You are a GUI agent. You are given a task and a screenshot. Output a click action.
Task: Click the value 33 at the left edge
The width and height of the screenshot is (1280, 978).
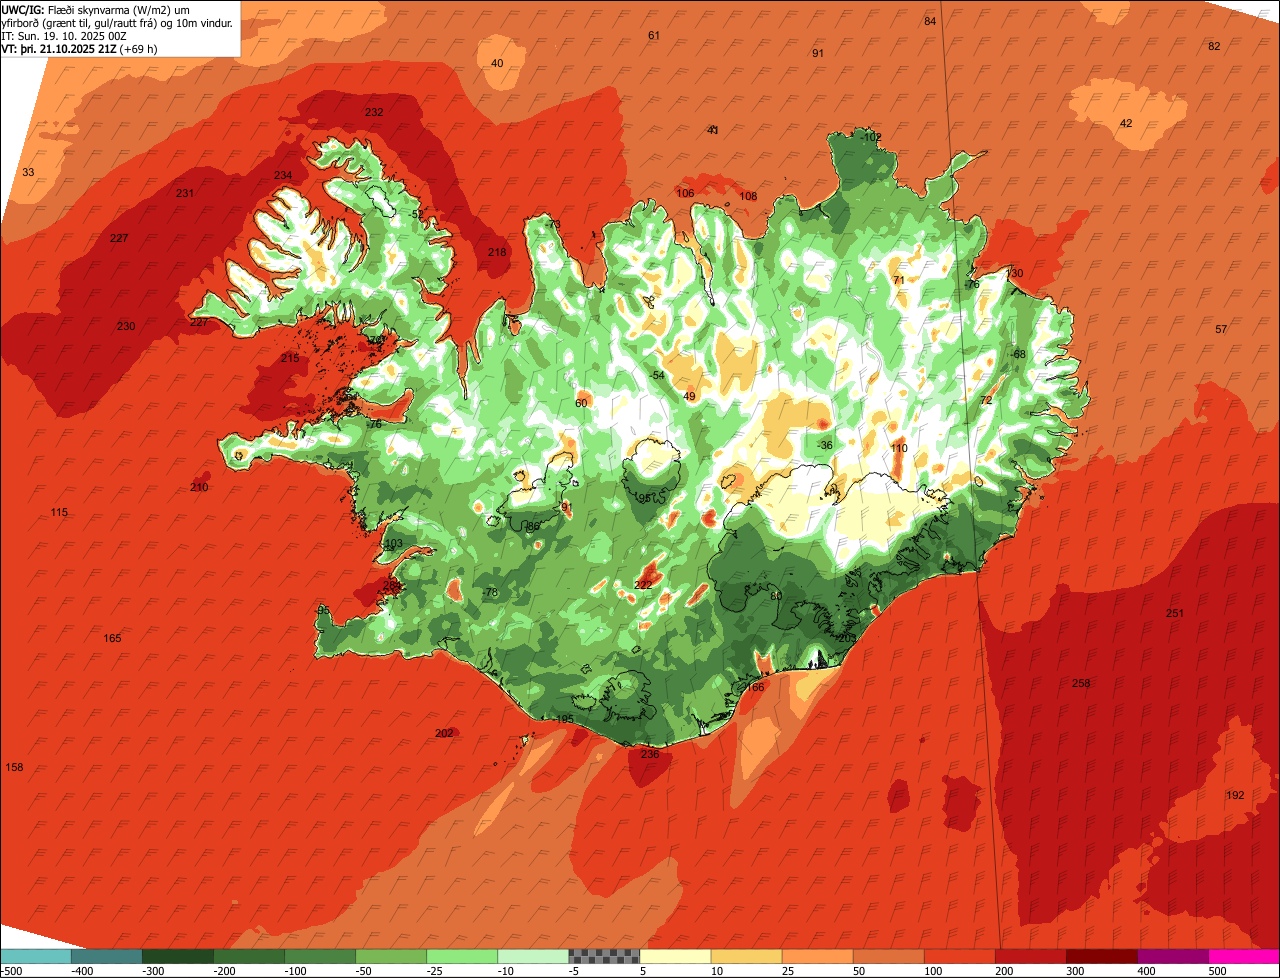coord(28,173)
